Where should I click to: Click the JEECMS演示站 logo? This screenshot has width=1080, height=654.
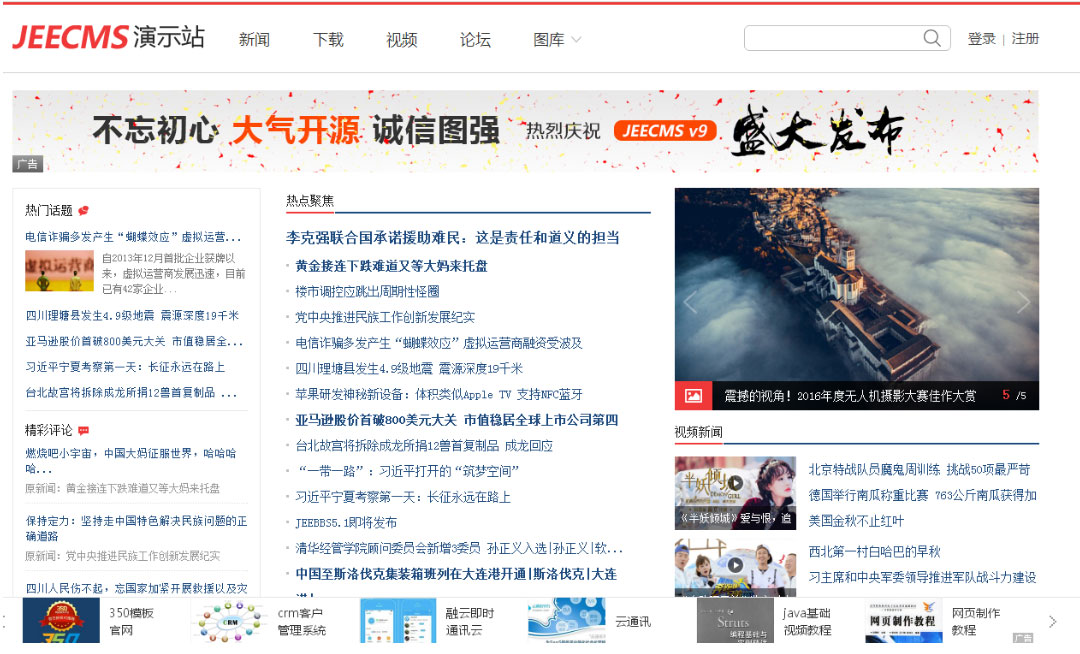(x=108, y=38)
